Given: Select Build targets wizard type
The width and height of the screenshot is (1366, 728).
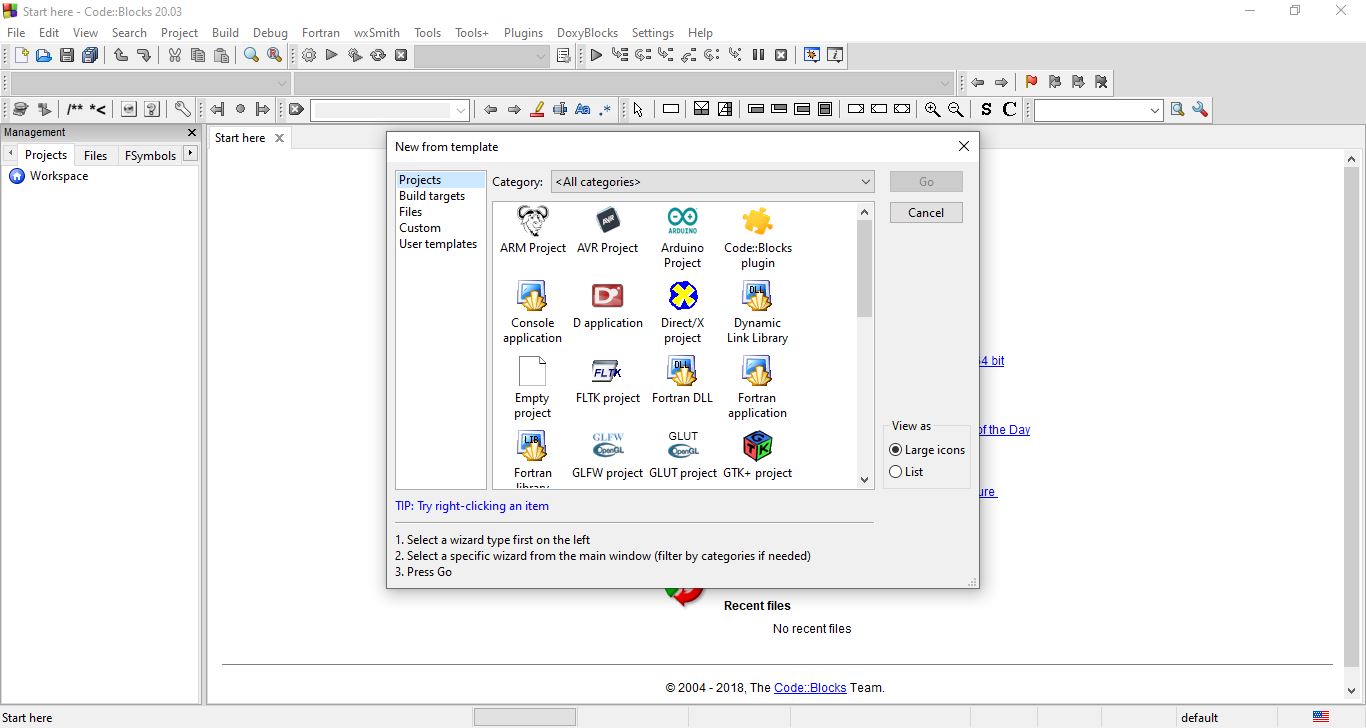Looking at the screenshot, I should point(432,196).
